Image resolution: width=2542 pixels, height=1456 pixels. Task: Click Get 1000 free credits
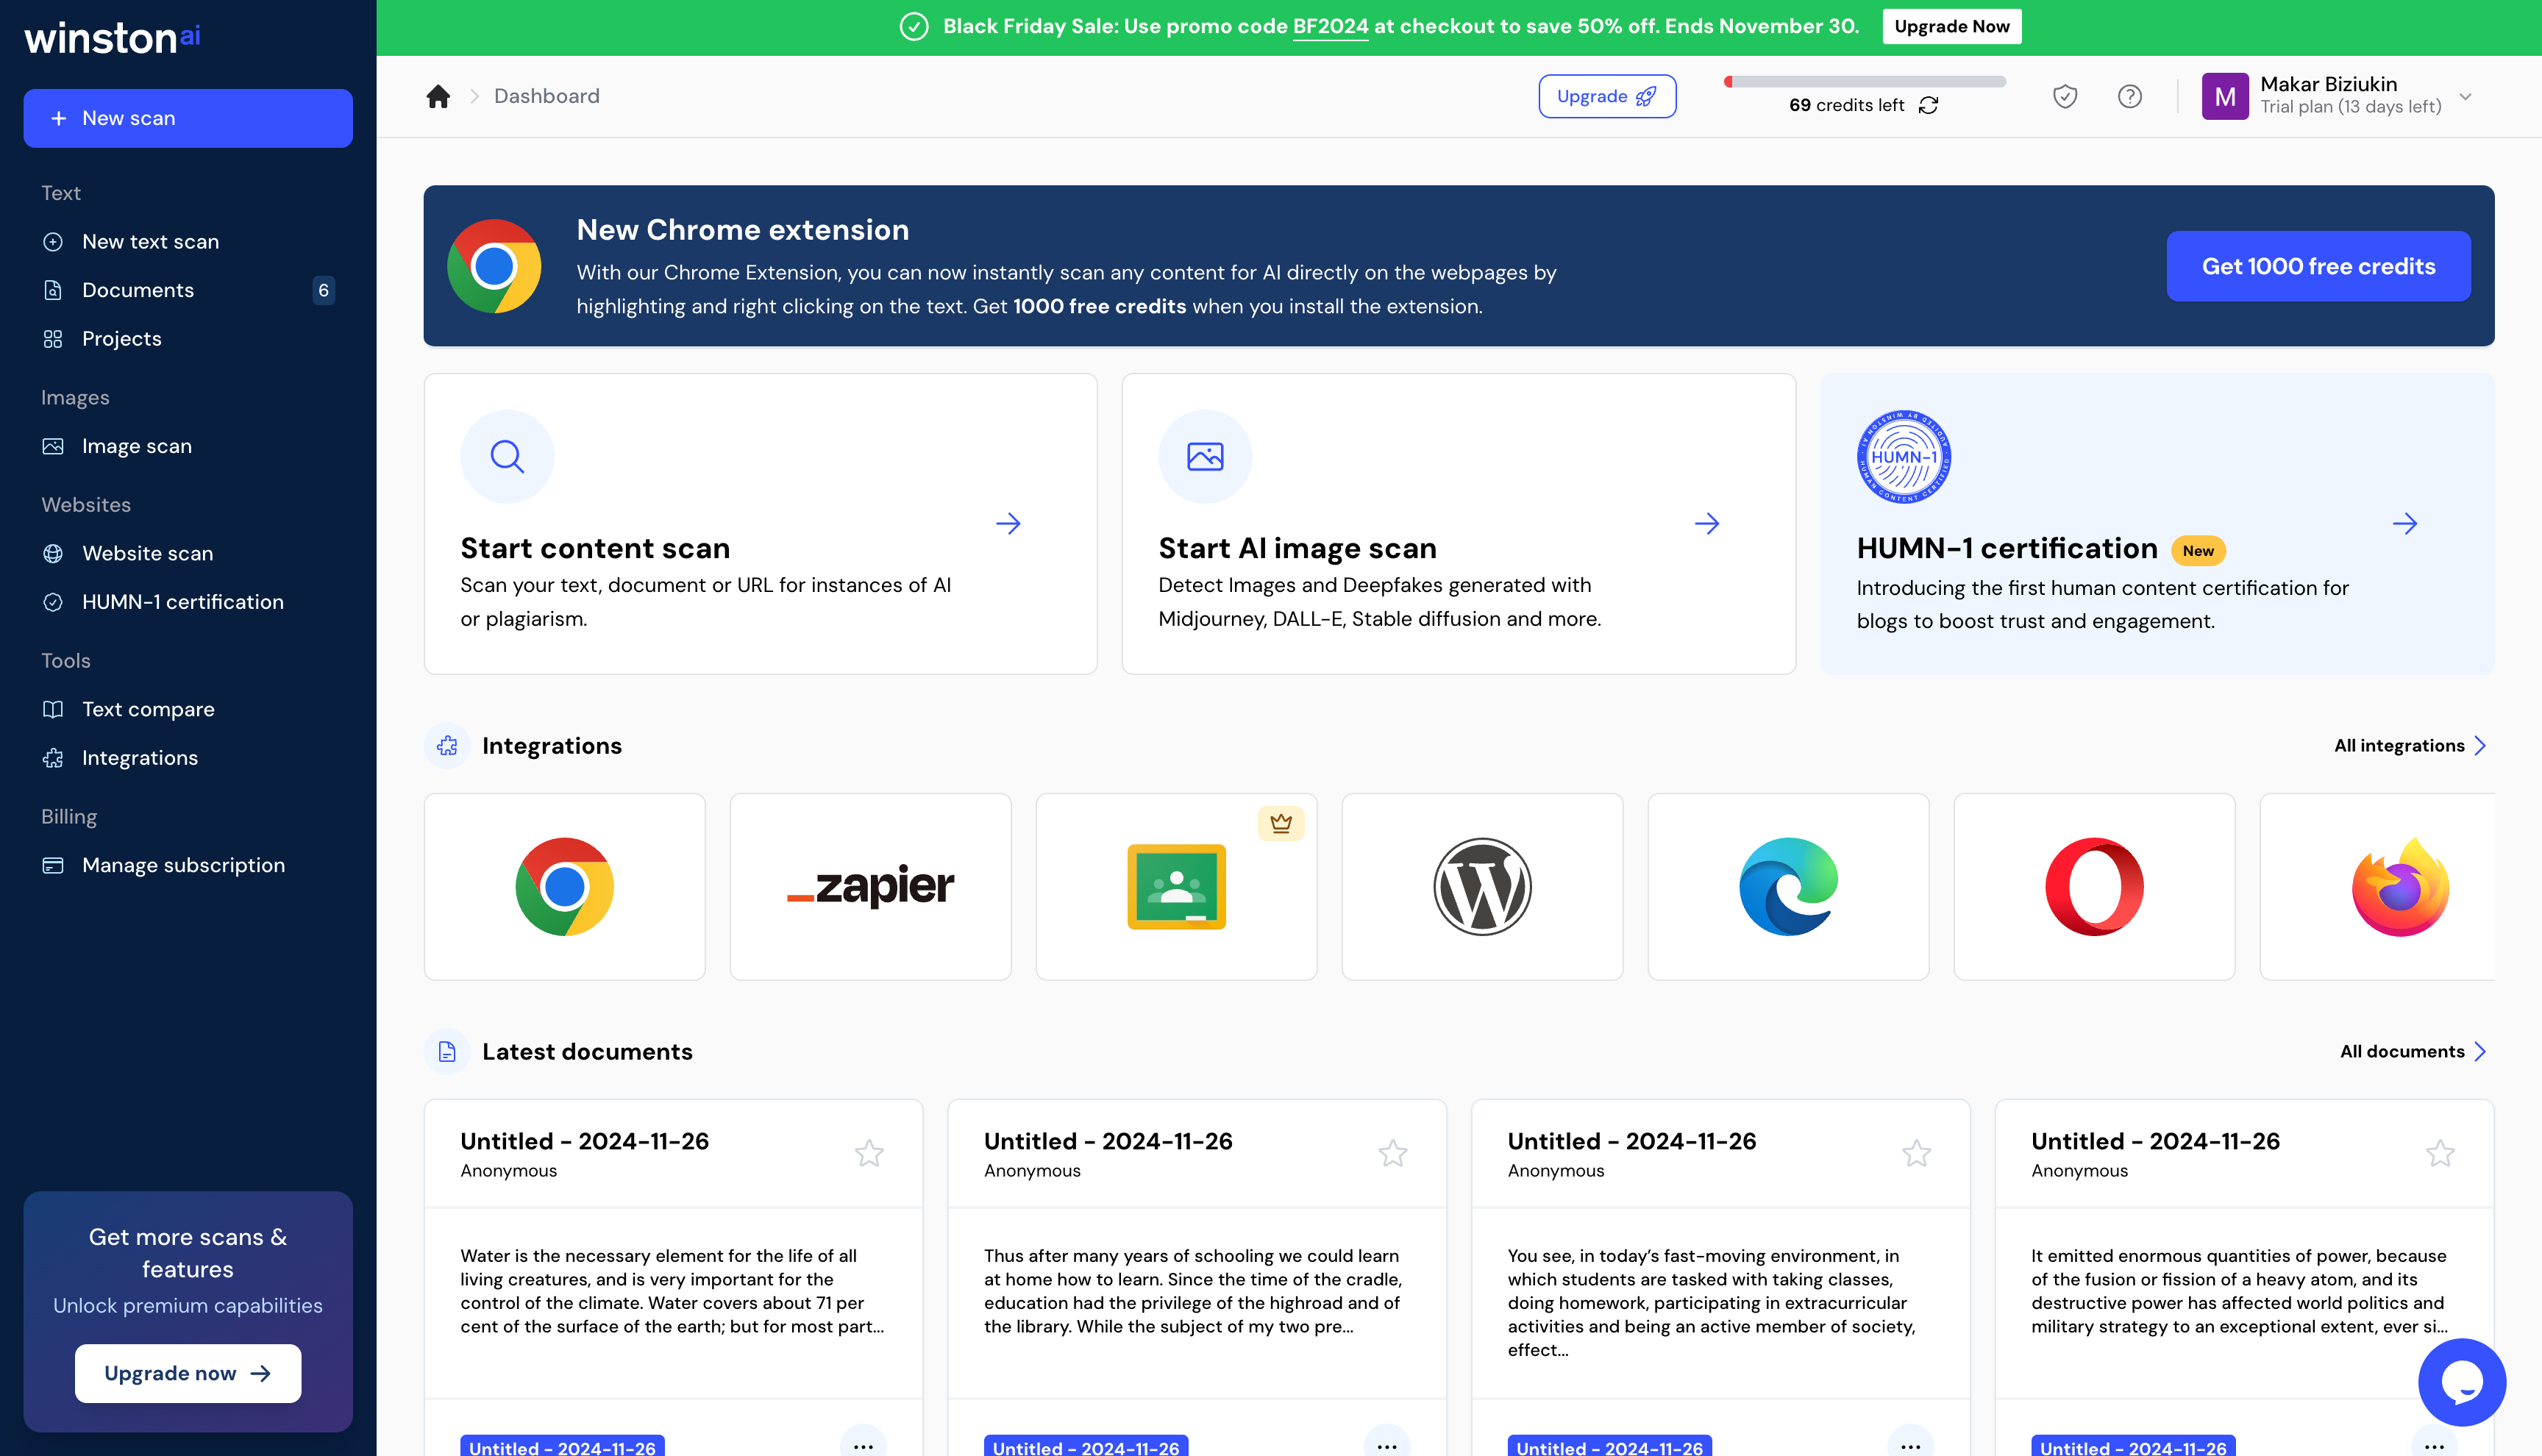2318,266
